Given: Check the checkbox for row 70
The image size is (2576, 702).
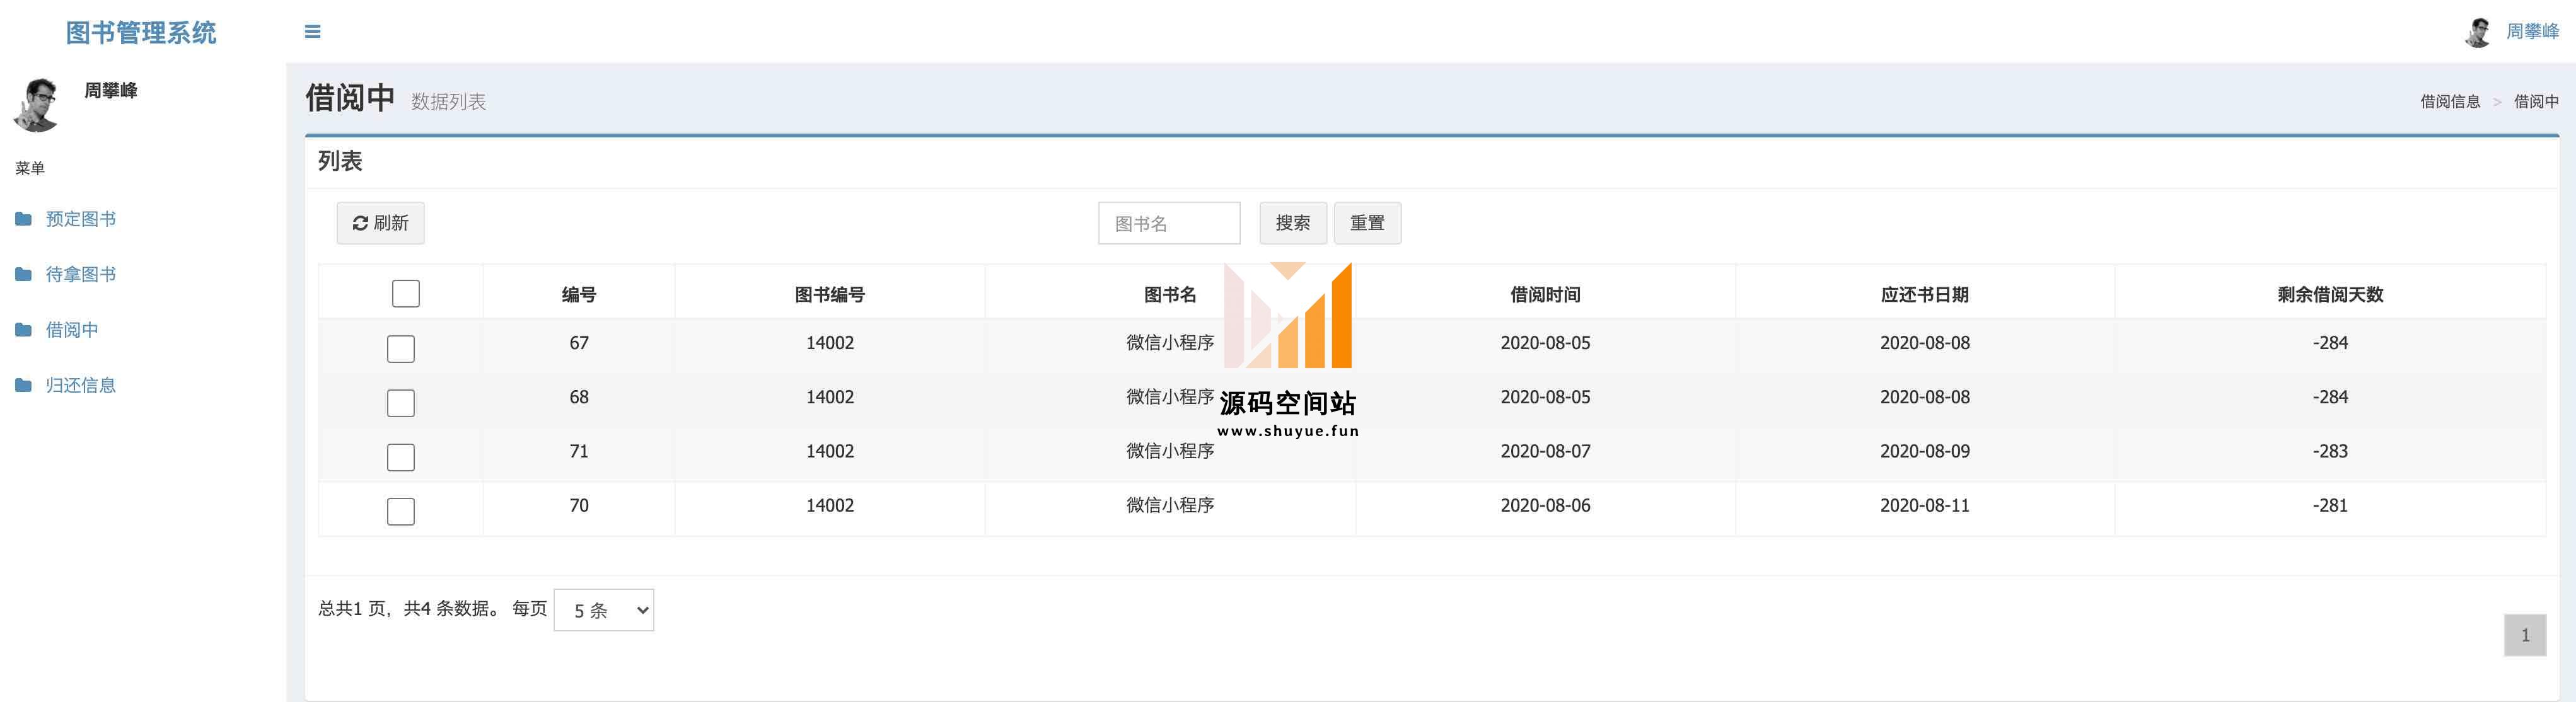Looking at the screenshot, I should tap(401, 511).
